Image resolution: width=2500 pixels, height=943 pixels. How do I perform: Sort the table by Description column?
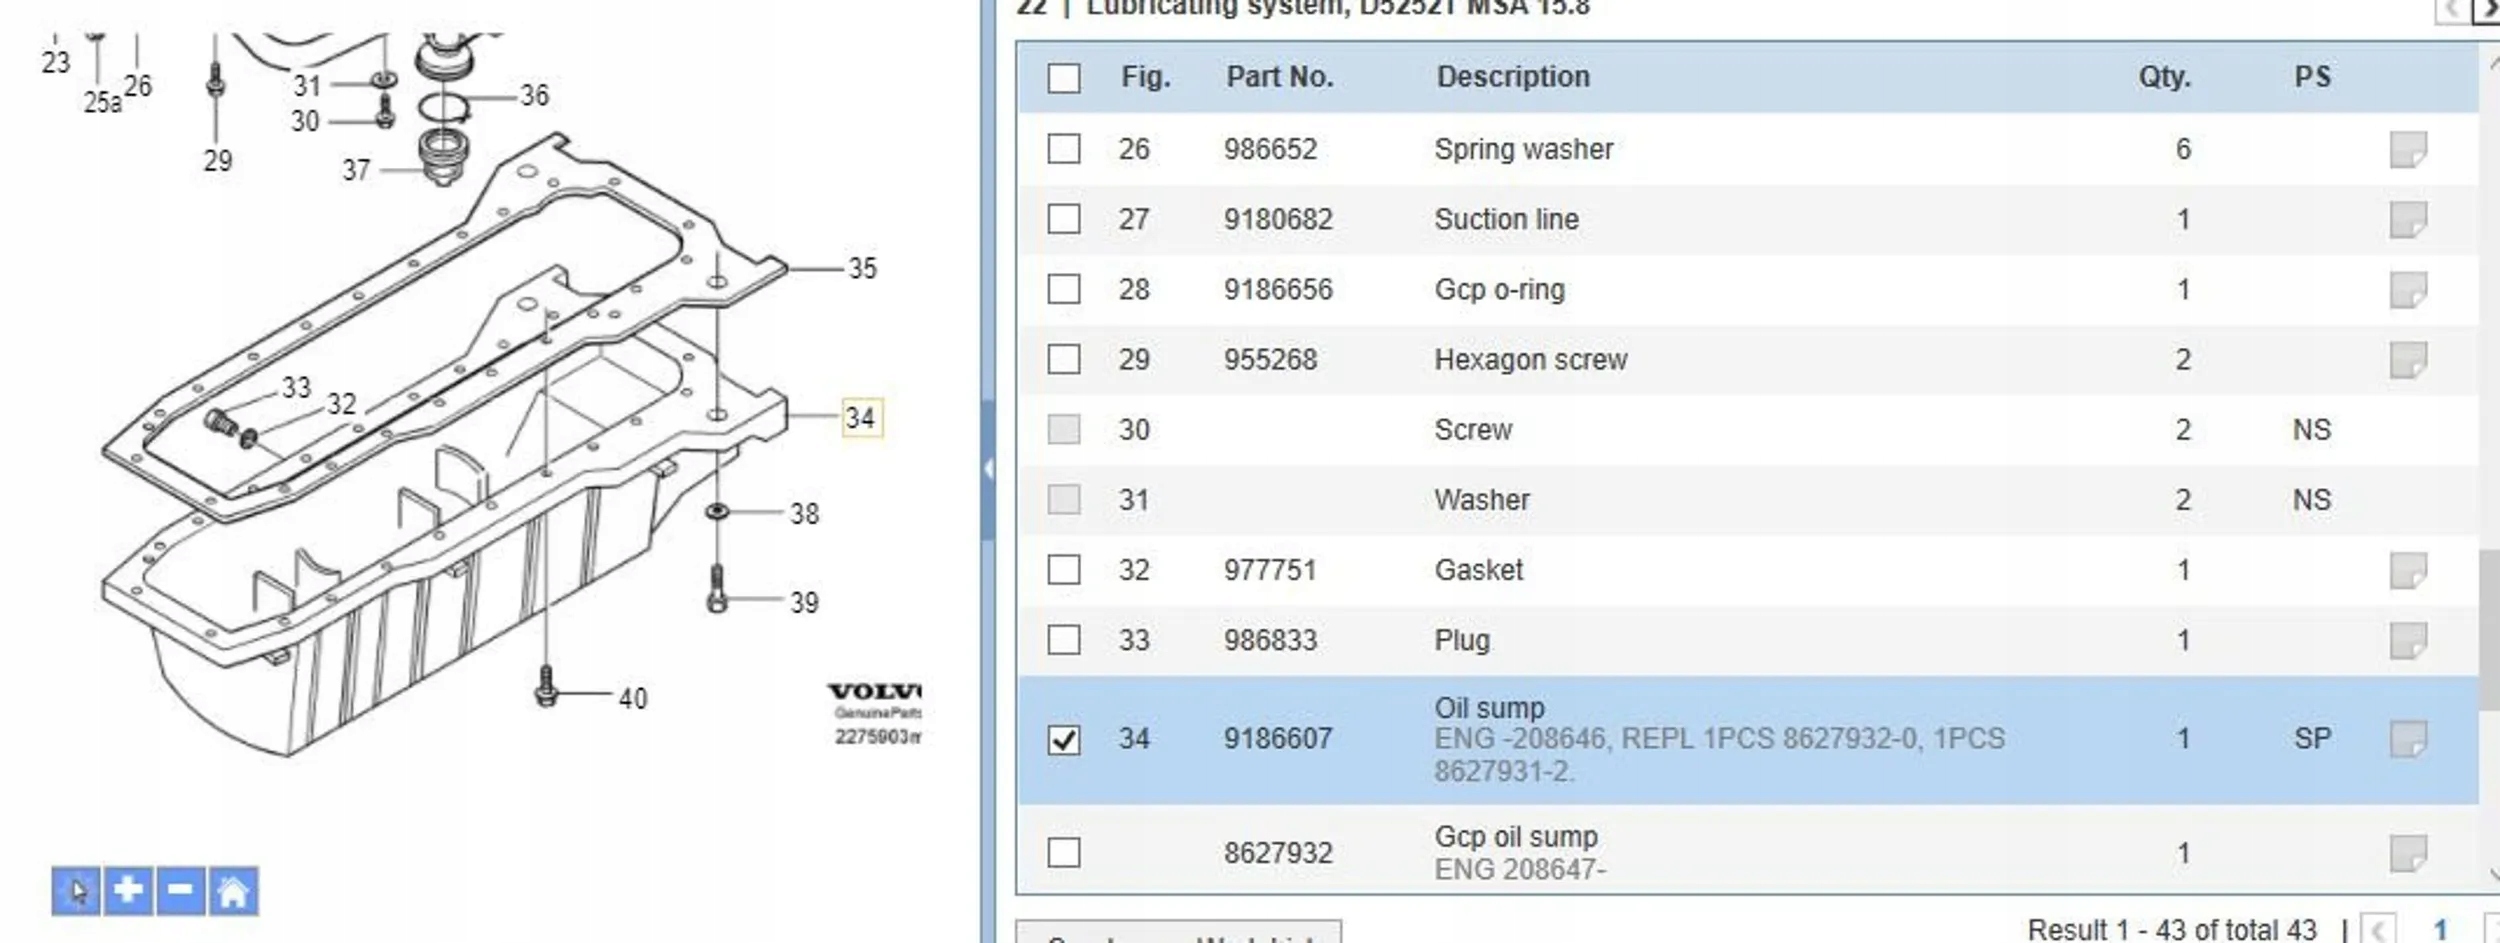point(1513,77)
